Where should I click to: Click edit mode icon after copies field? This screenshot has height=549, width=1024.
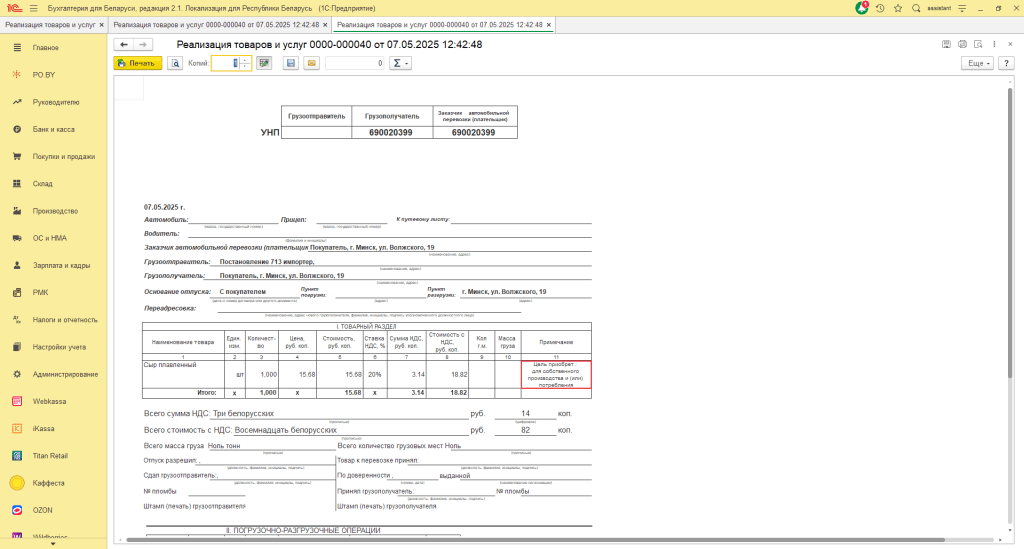click(264, 63)
